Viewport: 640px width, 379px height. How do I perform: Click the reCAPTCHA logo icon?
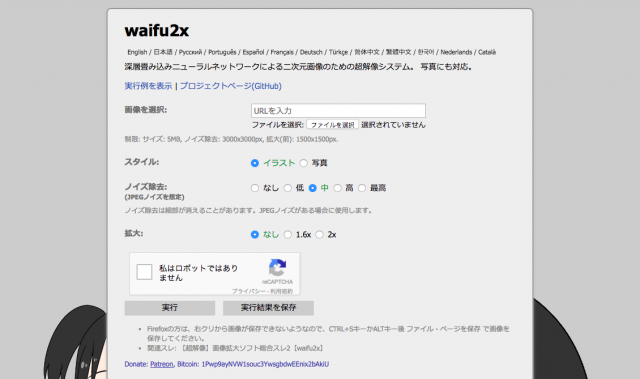(x=278, y=268)
